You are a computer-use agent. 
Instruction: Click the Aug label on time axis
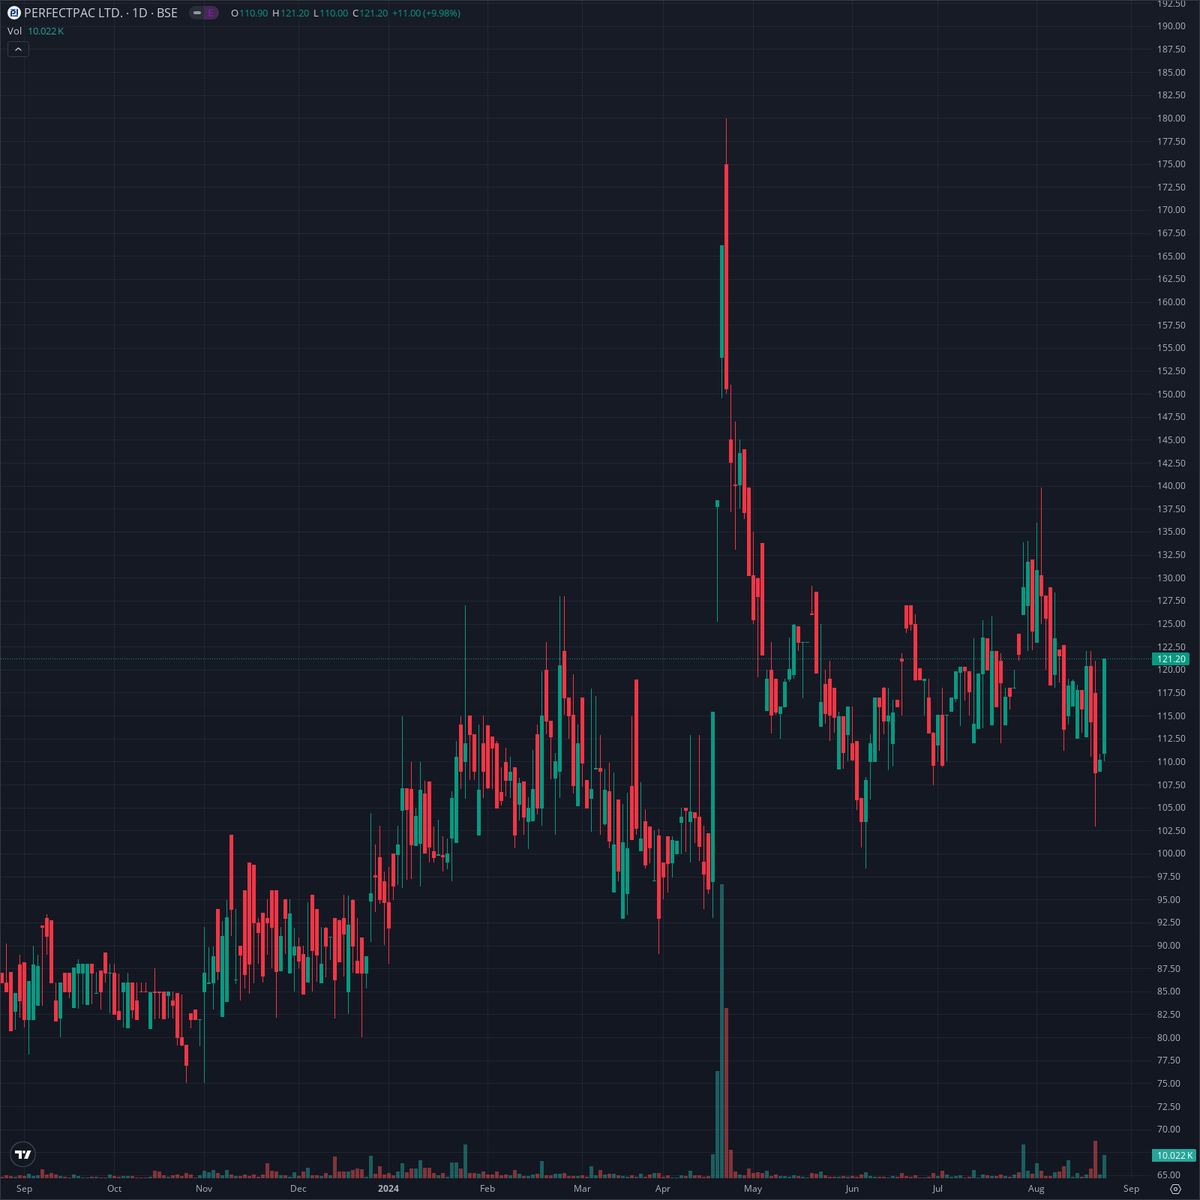(x=1036, y=1189)
